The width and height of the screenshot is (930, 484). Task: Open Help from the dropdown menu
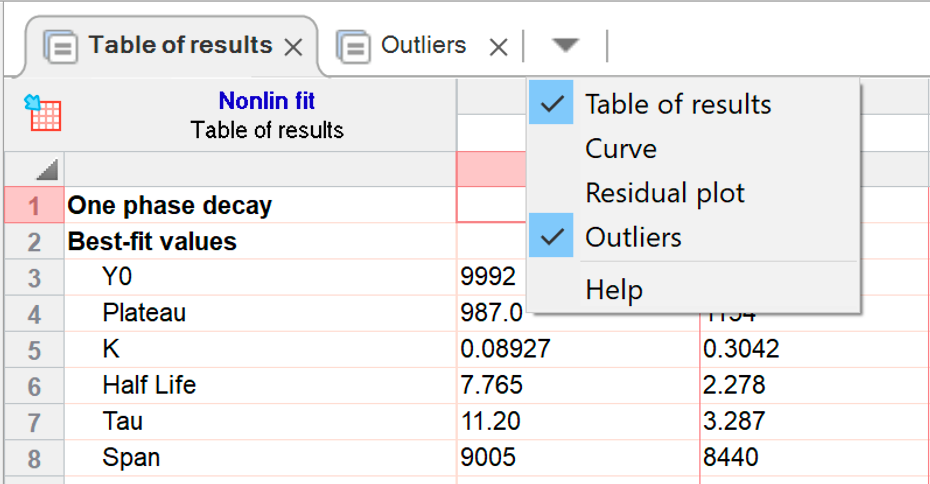coord(614,291)
